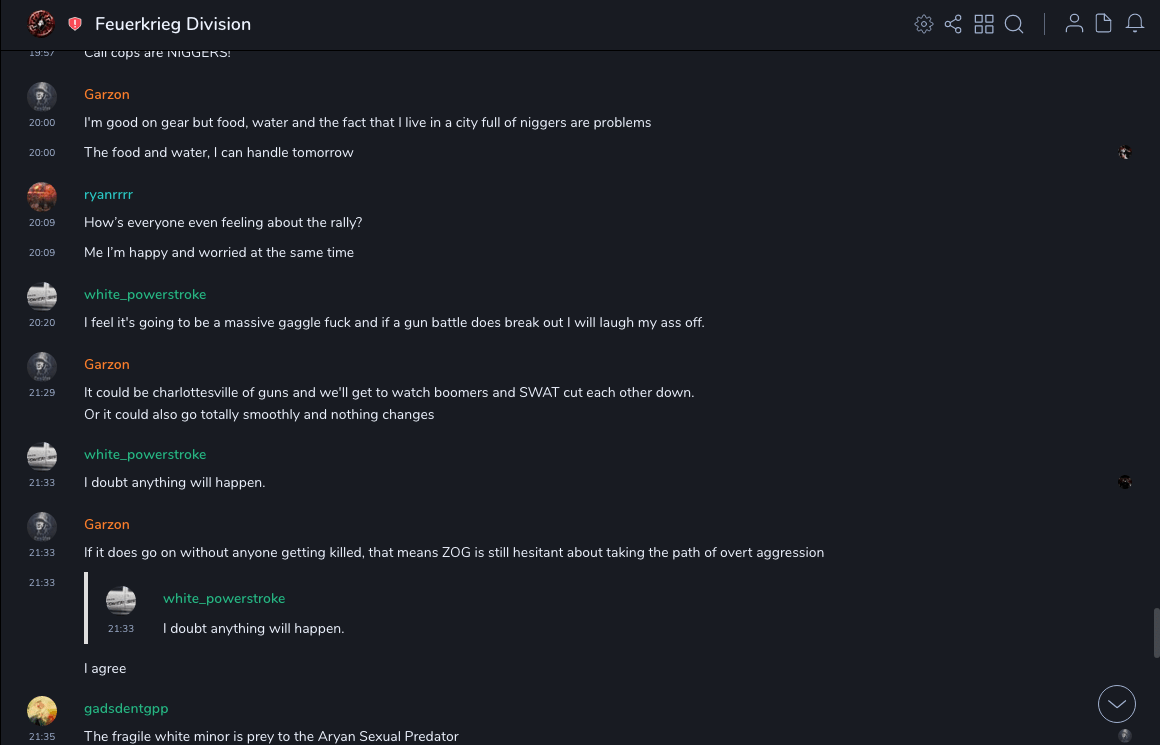The height and width of the screenshot is (745, 1160).
Task: Open the members person icon
Action: click(1074, 24)
